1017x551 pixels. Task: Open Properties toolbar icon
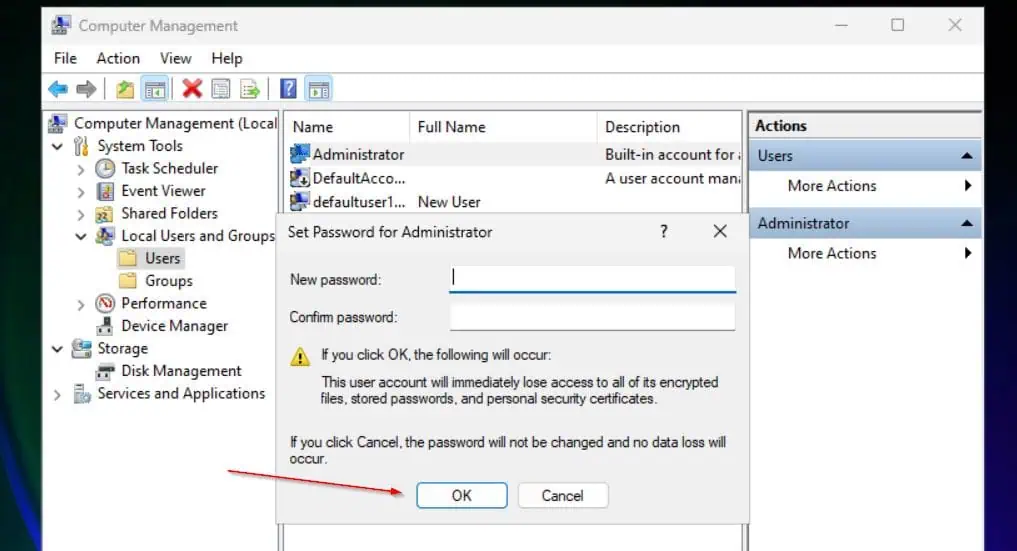[221, 89]
